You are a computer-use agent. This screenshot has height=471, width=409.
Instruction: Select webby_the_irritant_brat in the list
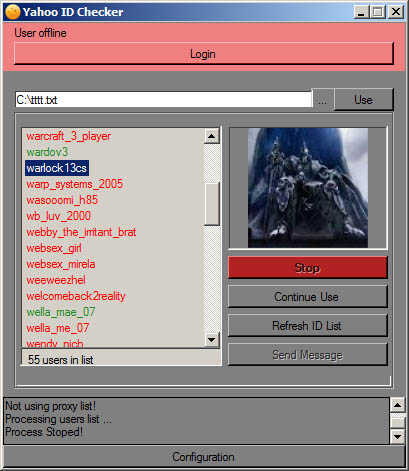pyautogui.click(x=81, y=232)
